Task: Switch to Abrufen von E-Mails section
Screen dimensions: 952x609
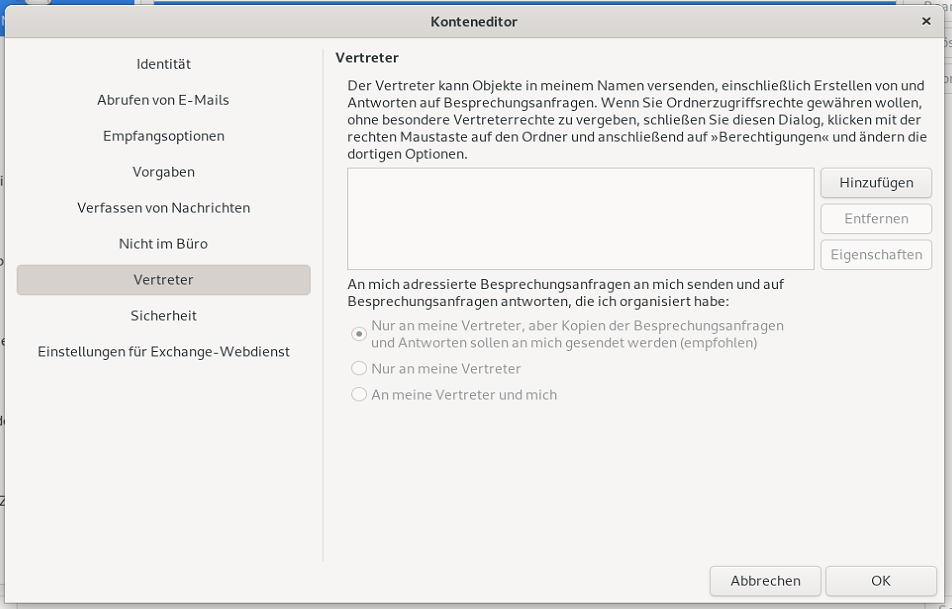Action: (x=163, y=100)
